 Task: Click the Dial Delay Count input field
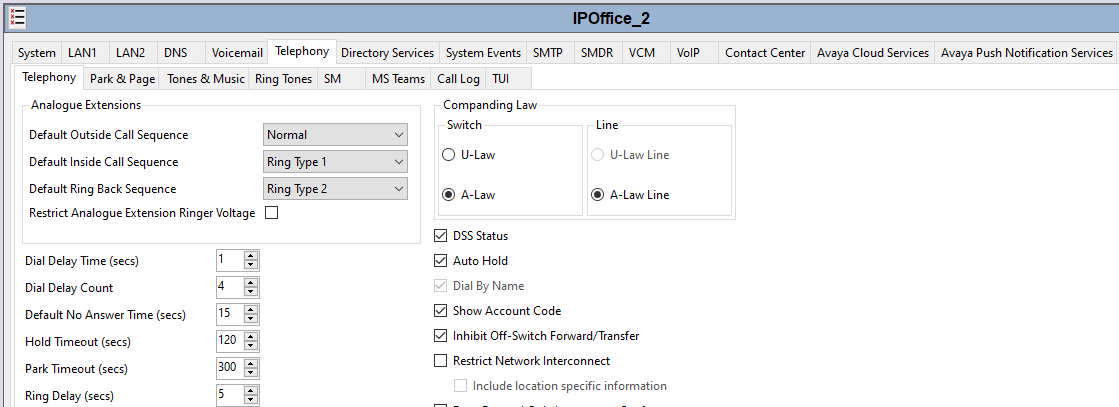[228, 287]
